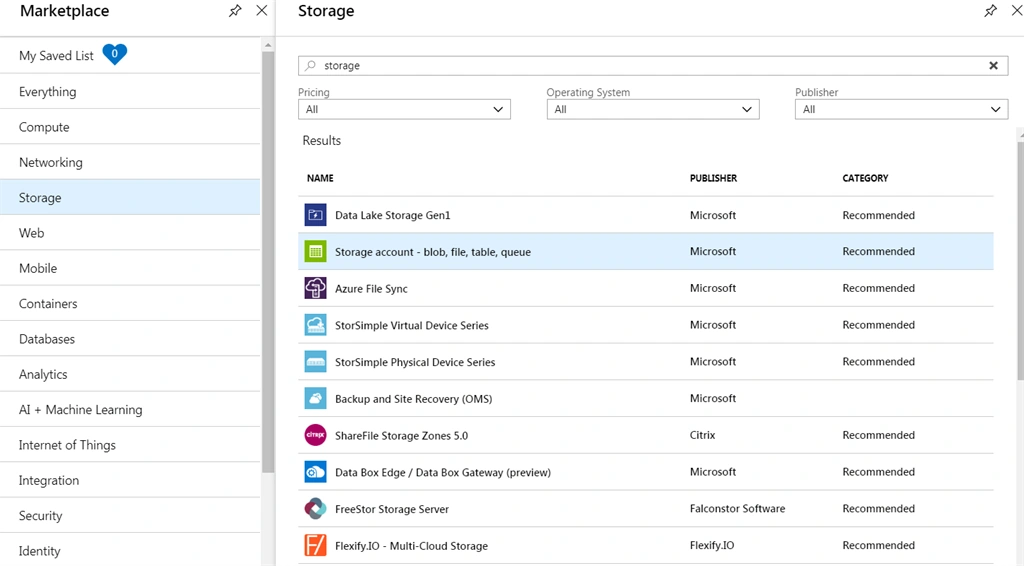Select the Security category
The width and height of the screenshot is (1024, 566).
[130, 515]
